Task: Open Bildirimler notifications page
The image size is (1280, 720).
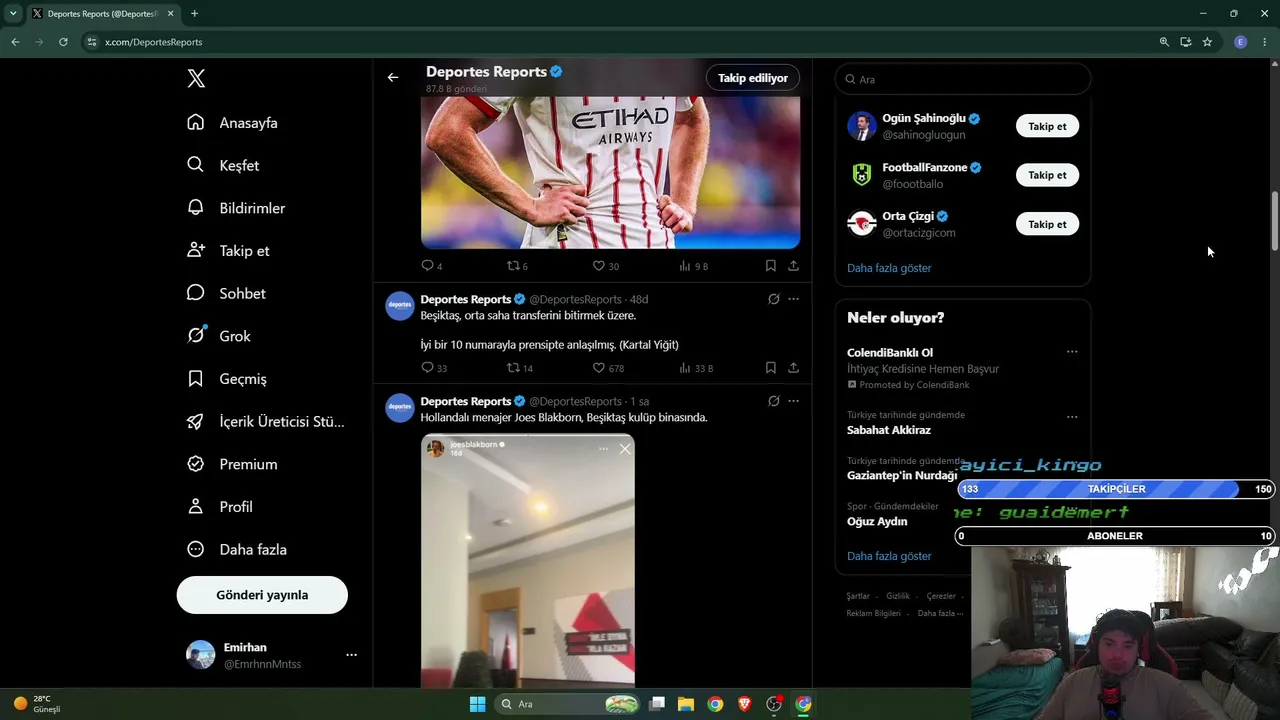Action: click(x=236, y=208)
